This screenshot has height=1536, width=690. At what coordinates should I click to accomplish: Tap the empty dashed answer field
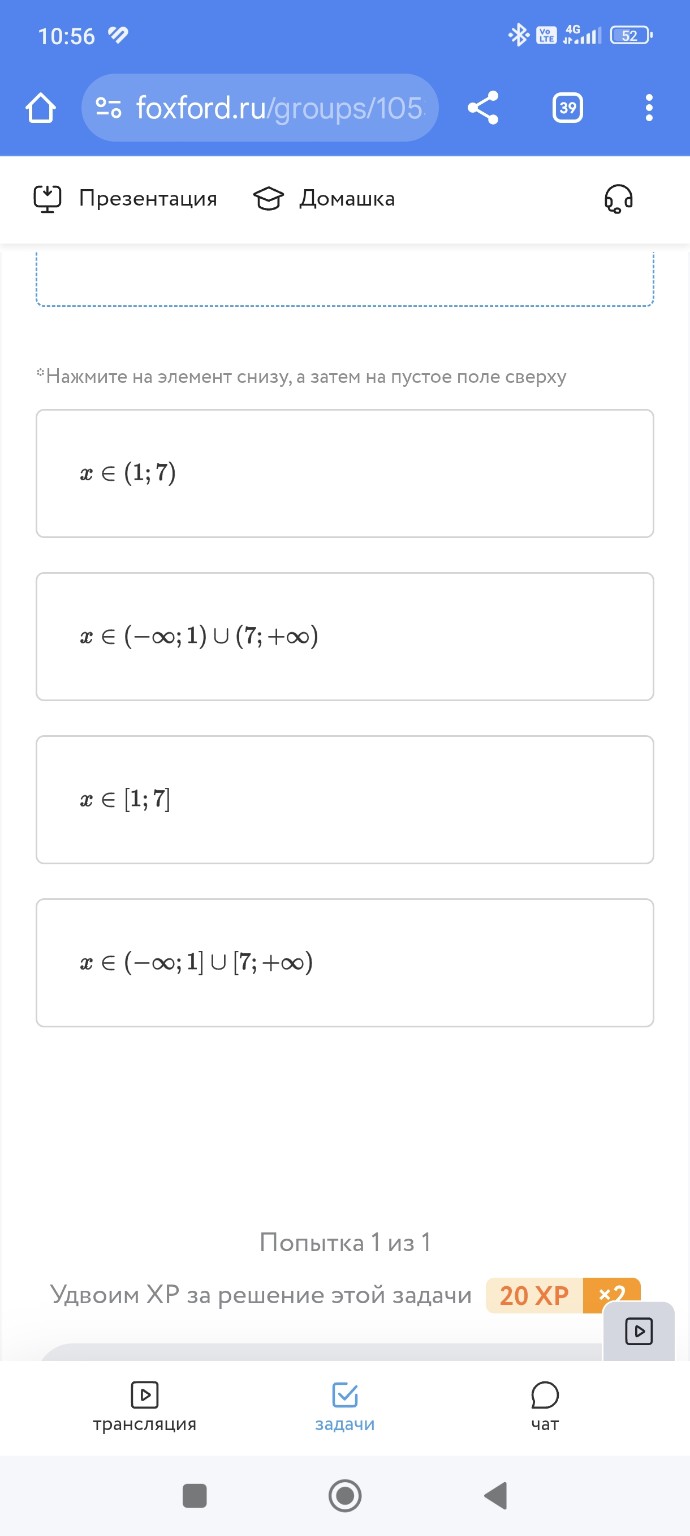click(344, 280)
